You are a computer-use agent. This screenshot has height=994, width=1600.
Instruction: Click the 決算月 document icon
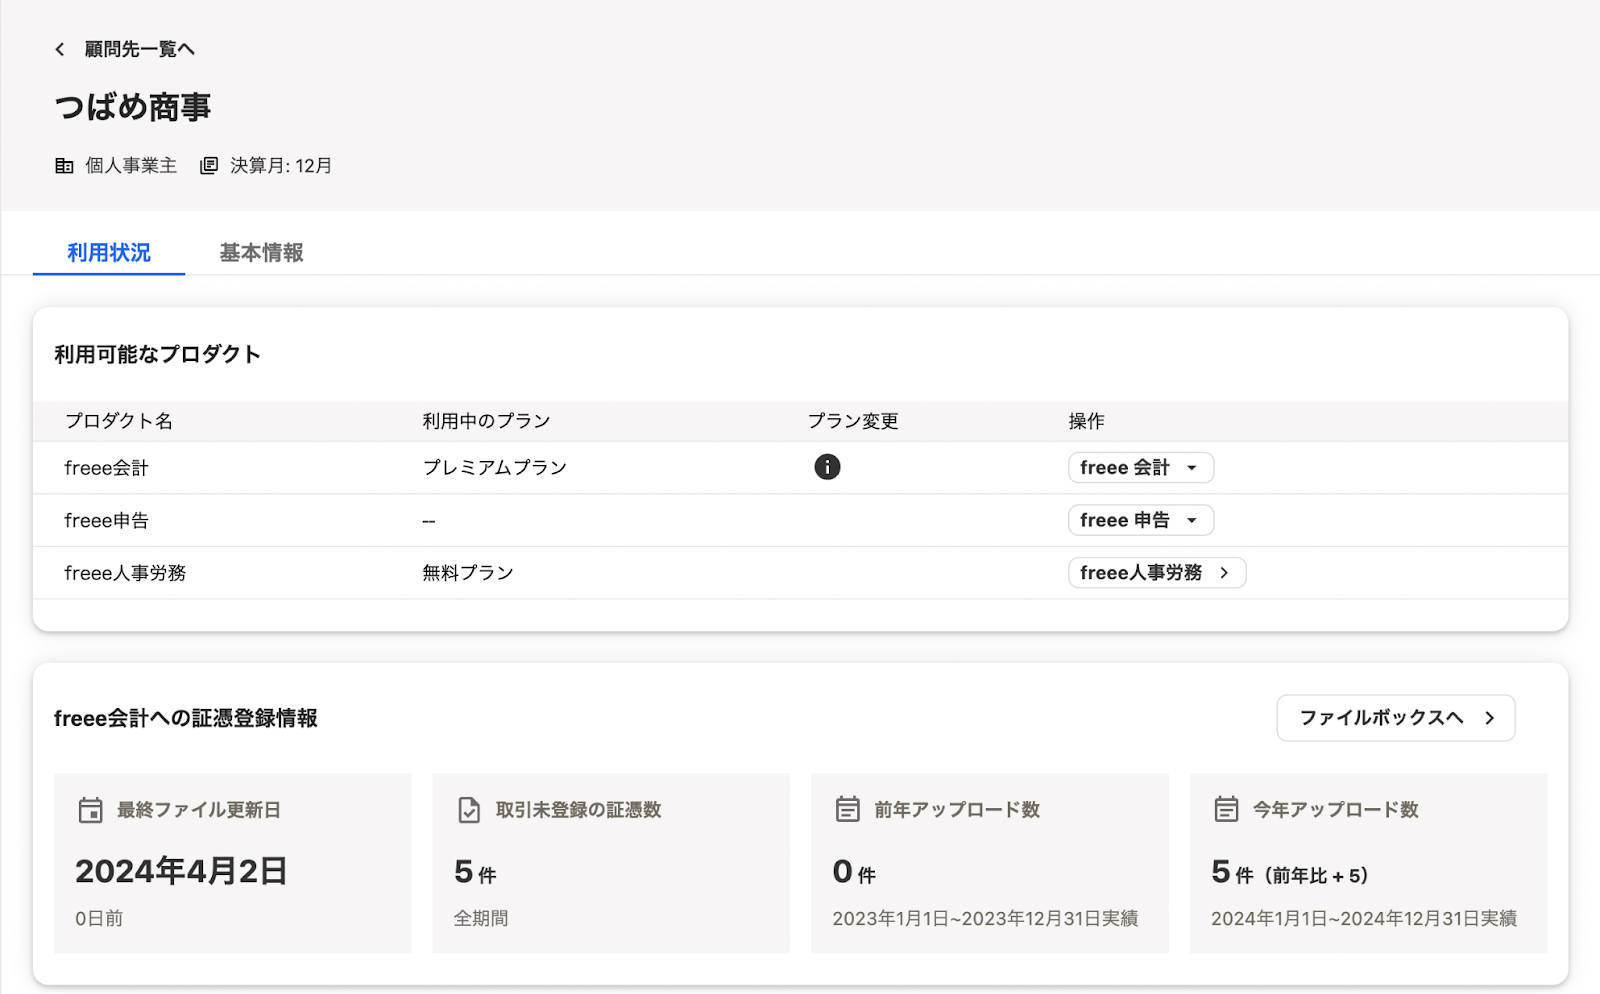tap(209, 166)
